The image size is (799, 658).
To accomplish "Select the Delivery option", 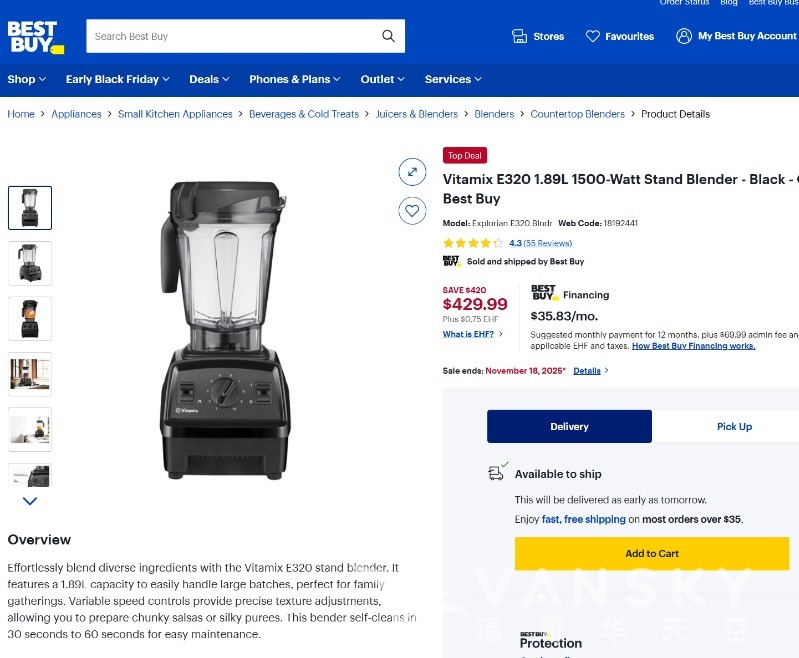I will pos(569,426).
